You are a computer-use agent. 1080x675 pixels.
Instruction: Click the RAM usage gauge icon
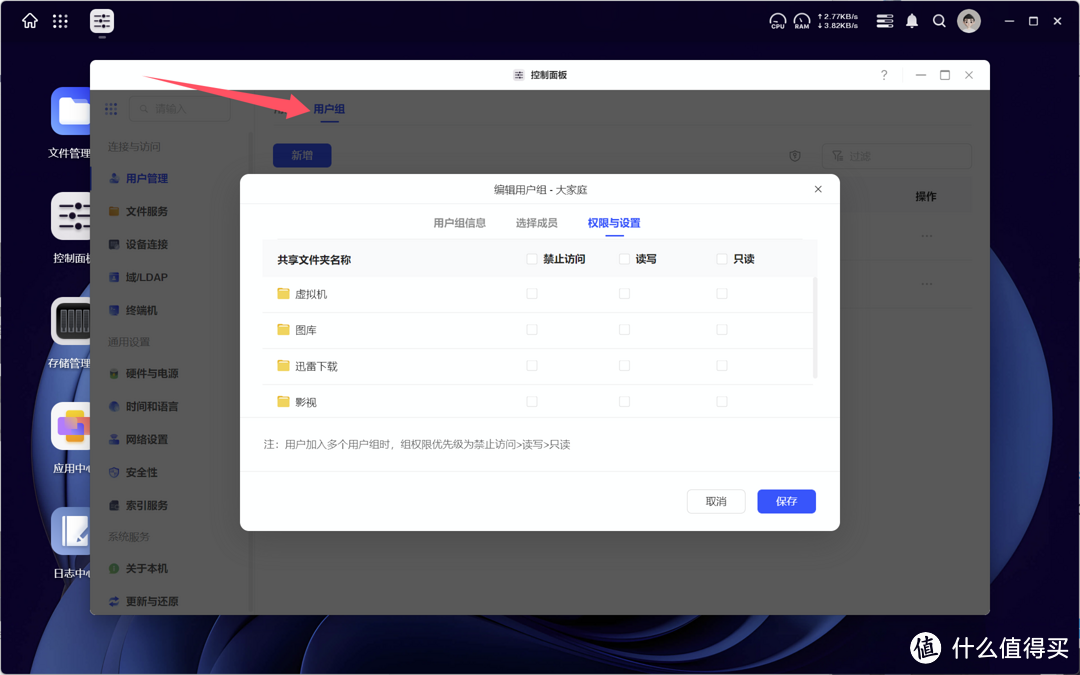(x=801, y=20)
